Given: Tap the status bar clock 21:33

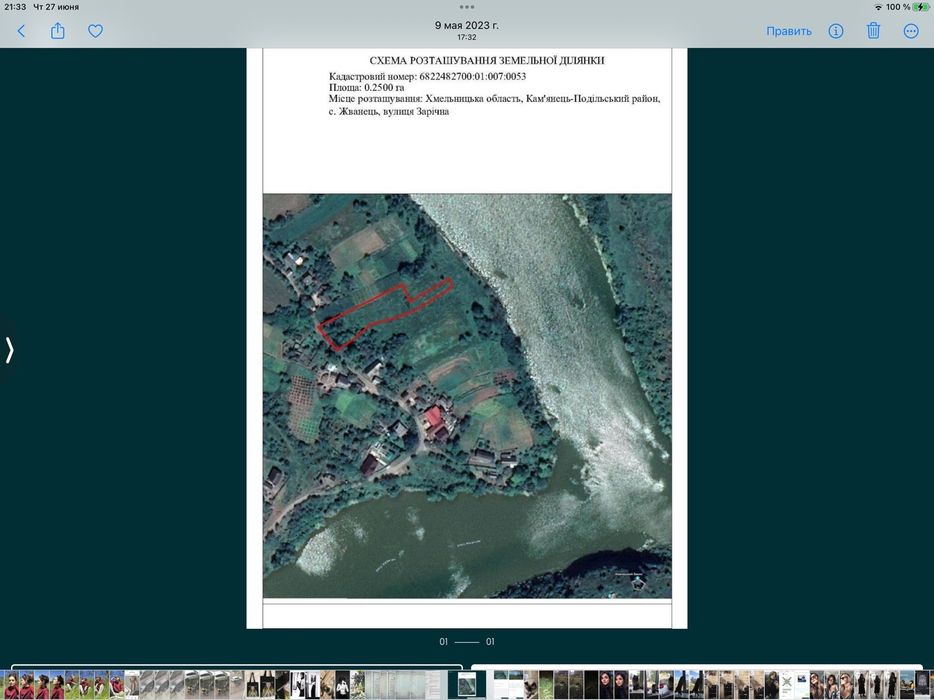Looking at the screenshot, I should click(x=15, y=7).
